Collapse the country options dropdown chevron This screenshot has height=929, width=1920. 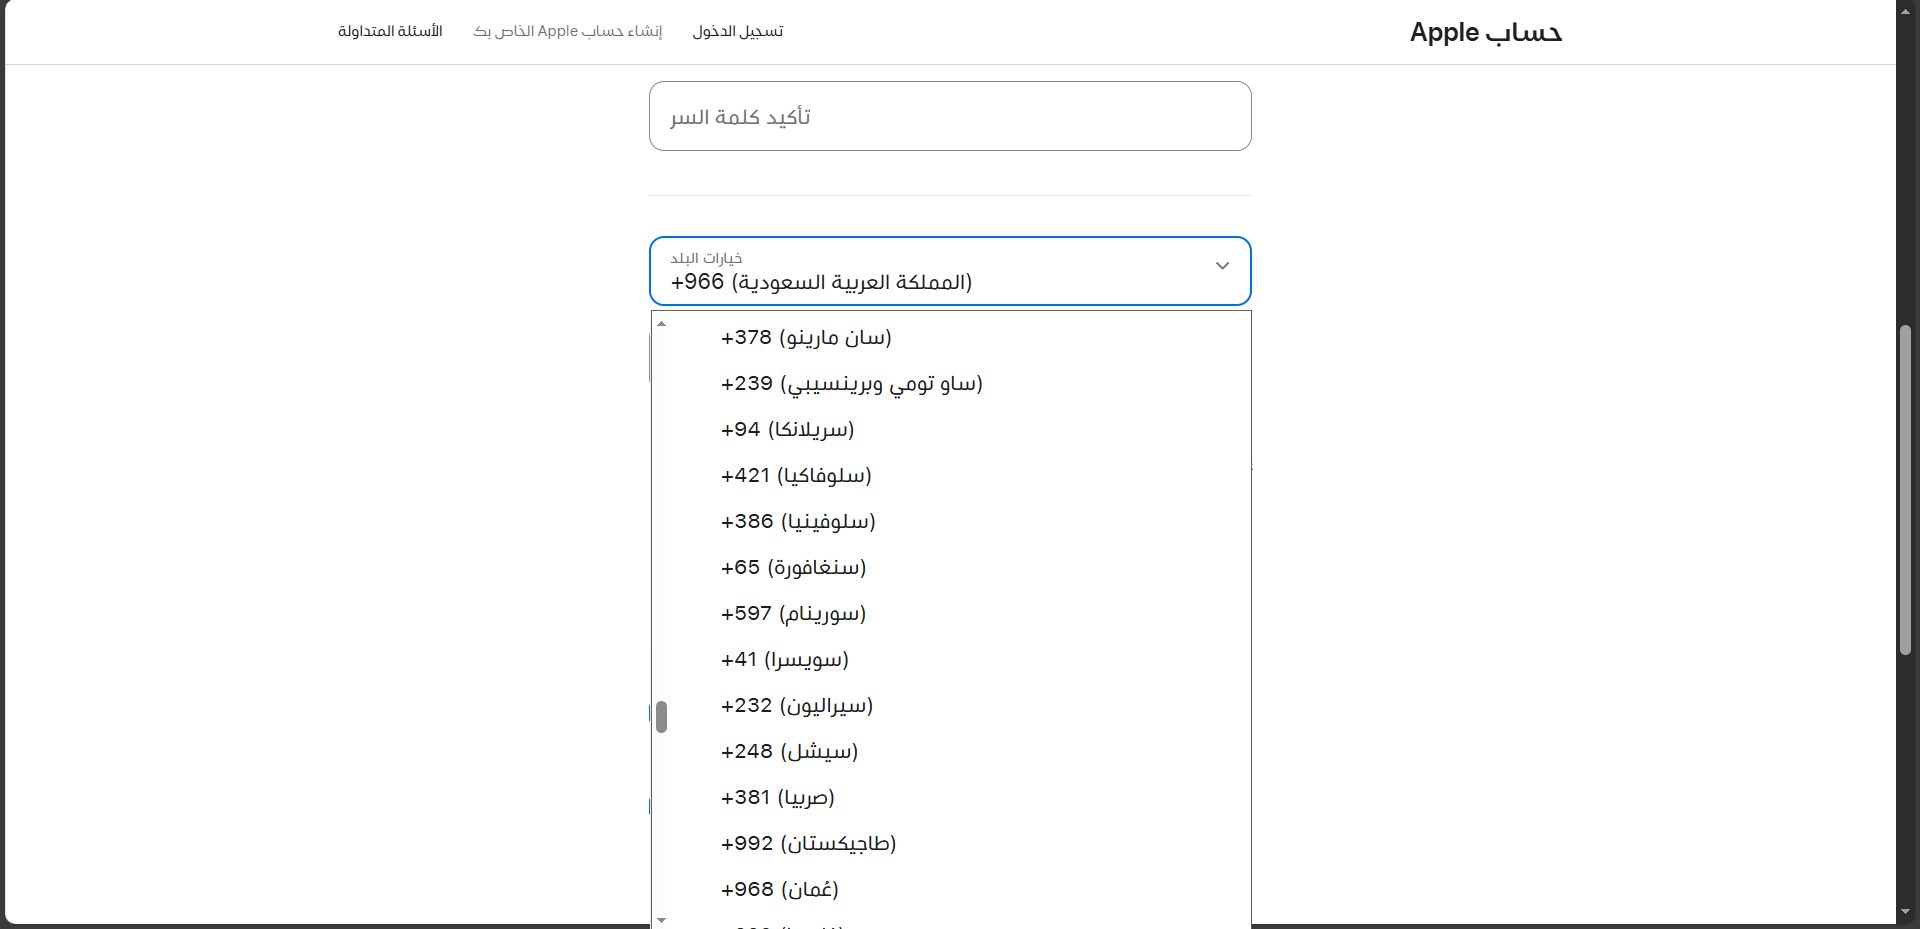click(1221, 266)
